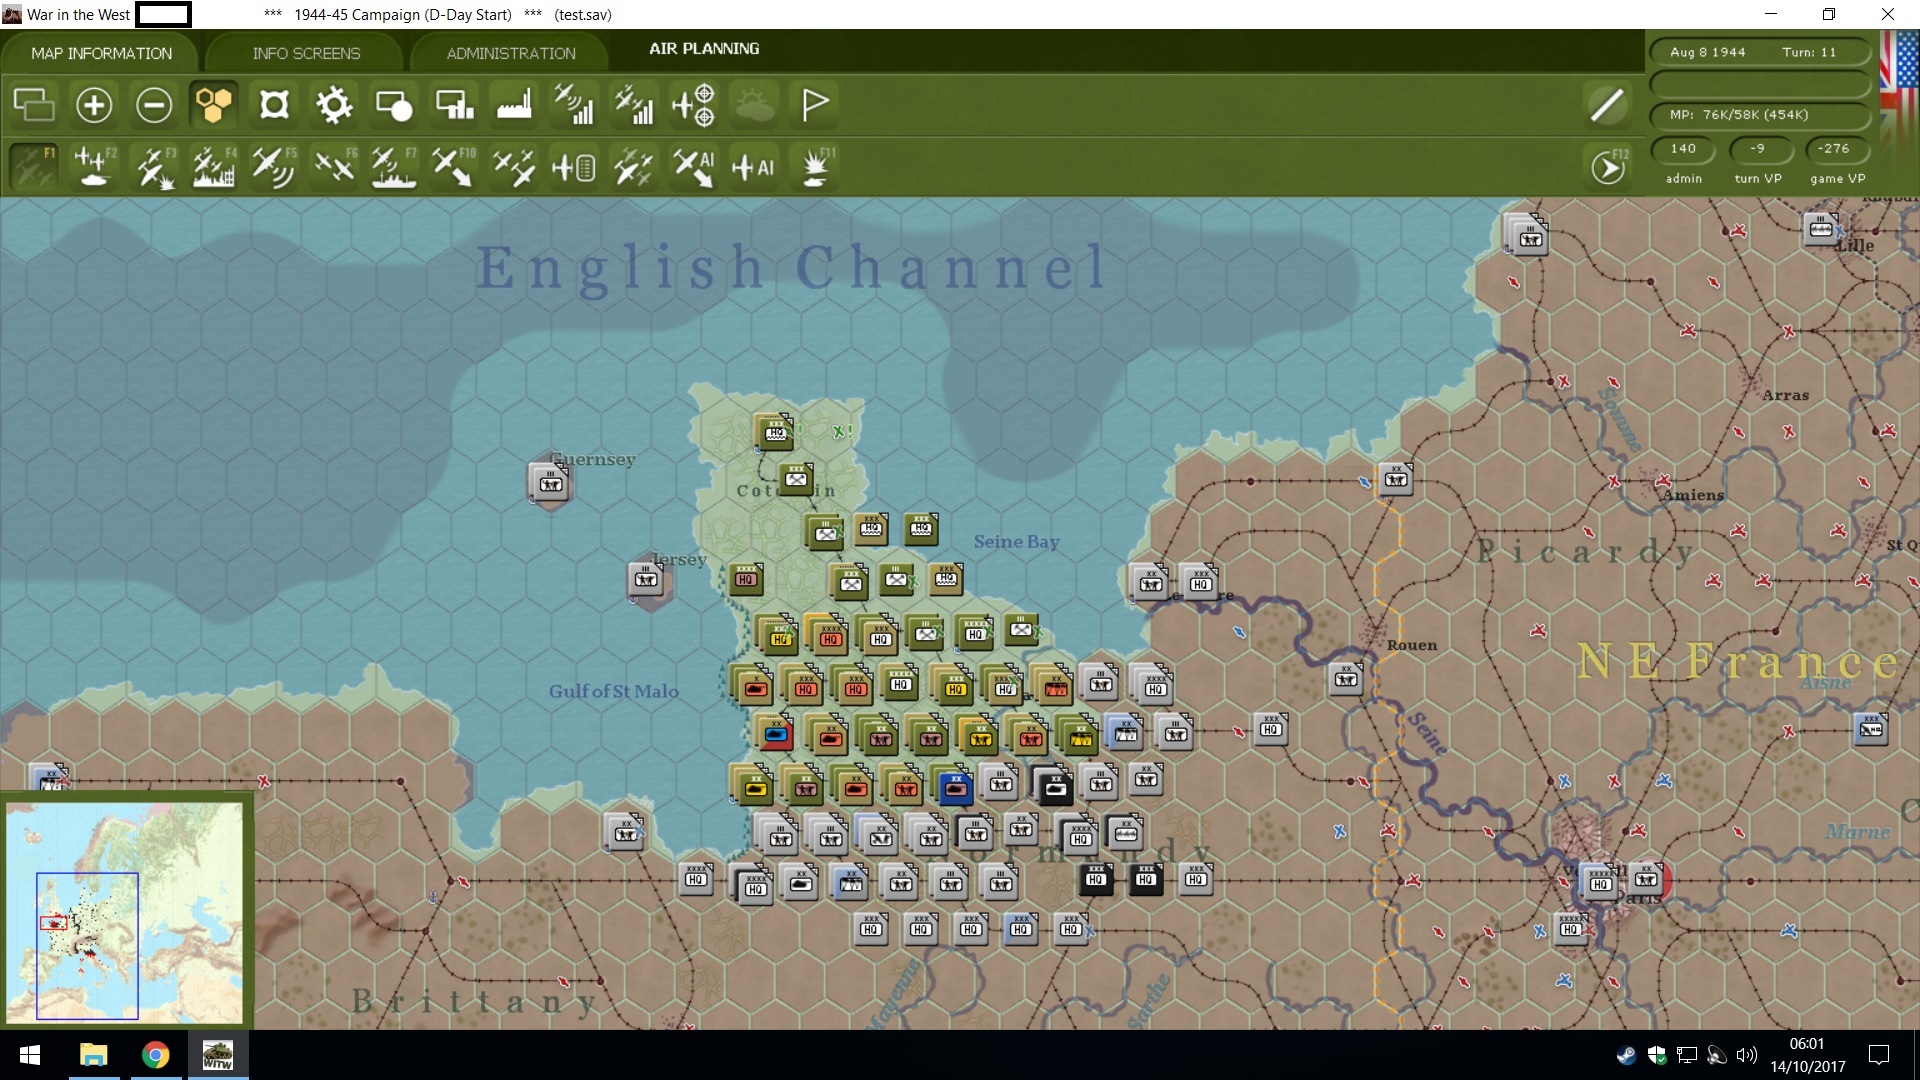Select the blue armored unit counter
This screenshot has width=1920, height=1080.
point(955,788)
